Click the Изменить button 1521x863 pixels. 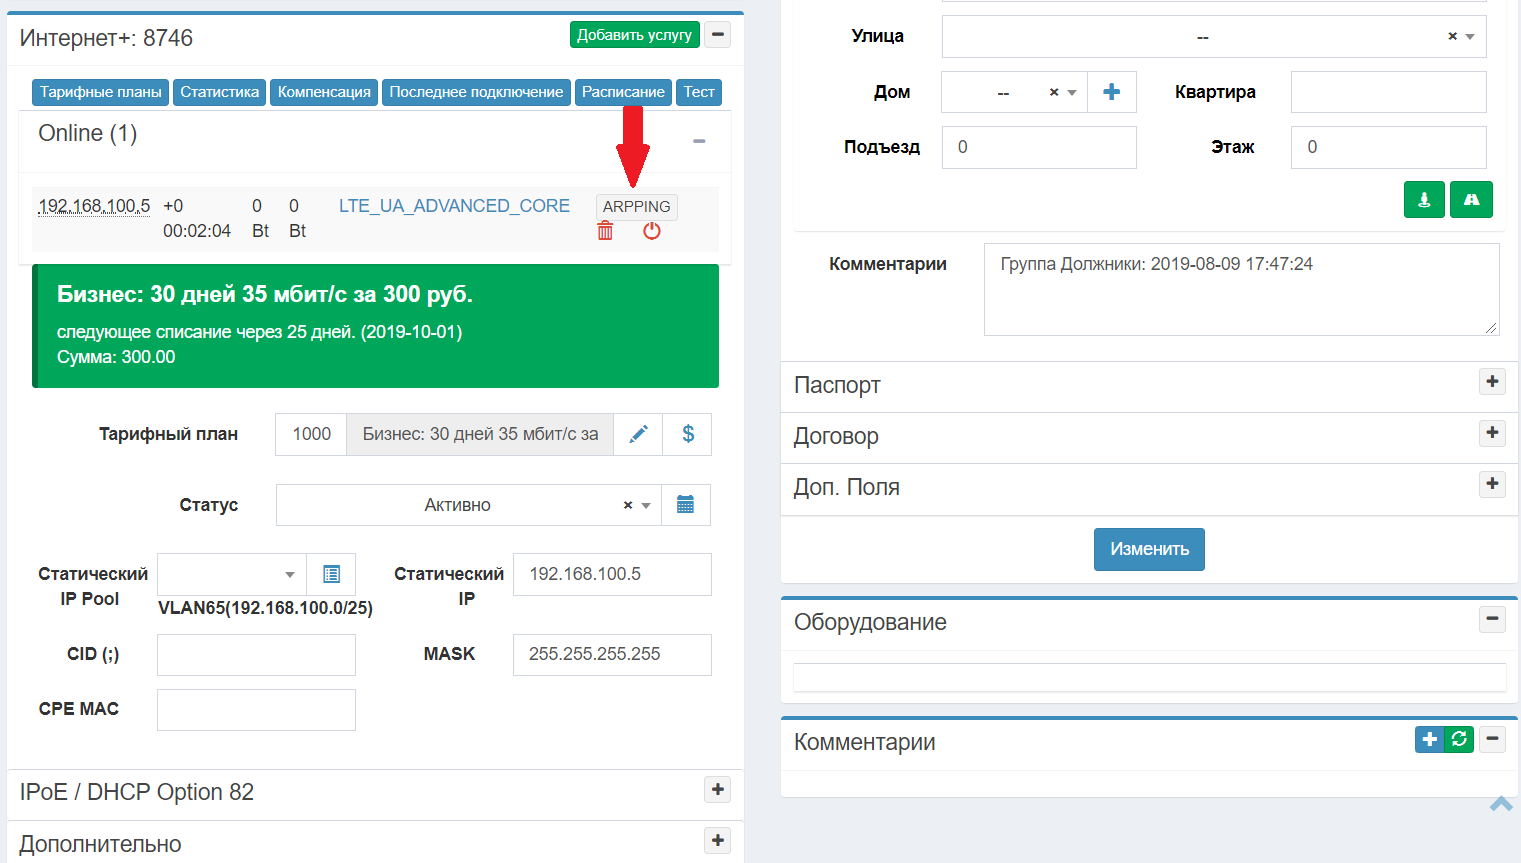pos(1149,549)
